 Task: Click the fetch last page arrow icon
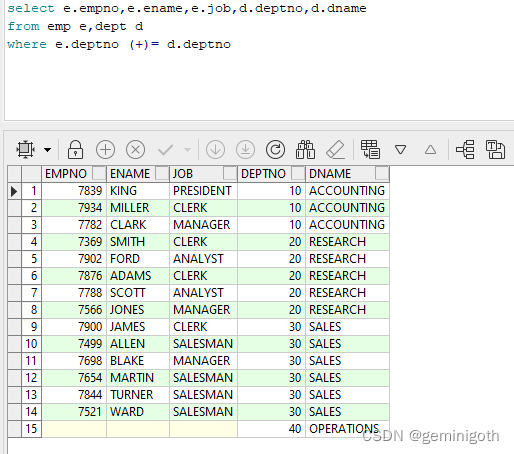click(245, 149)
